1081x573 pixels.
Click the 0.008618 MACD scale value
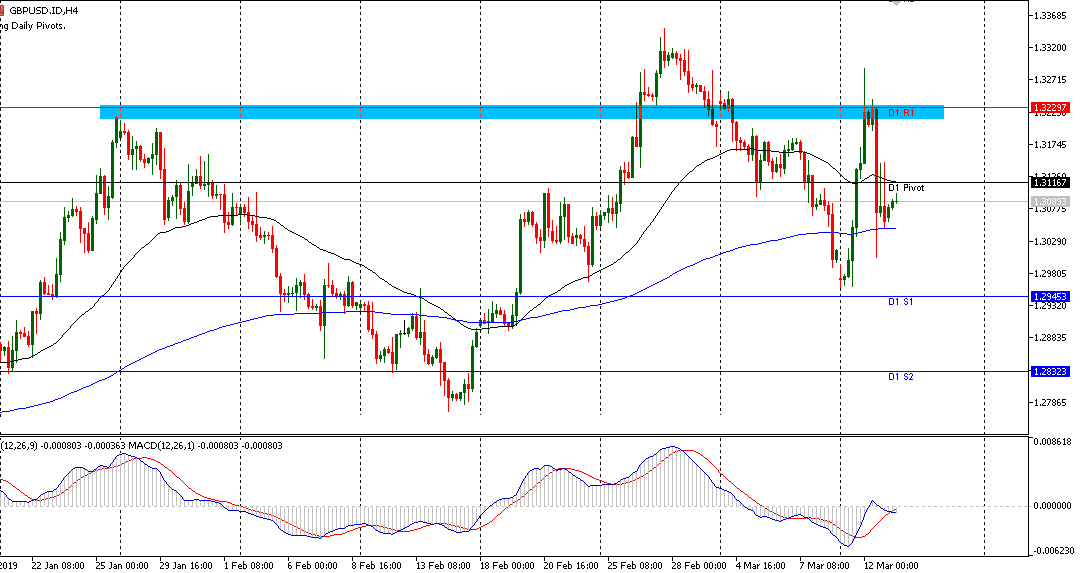[1053, 441]
